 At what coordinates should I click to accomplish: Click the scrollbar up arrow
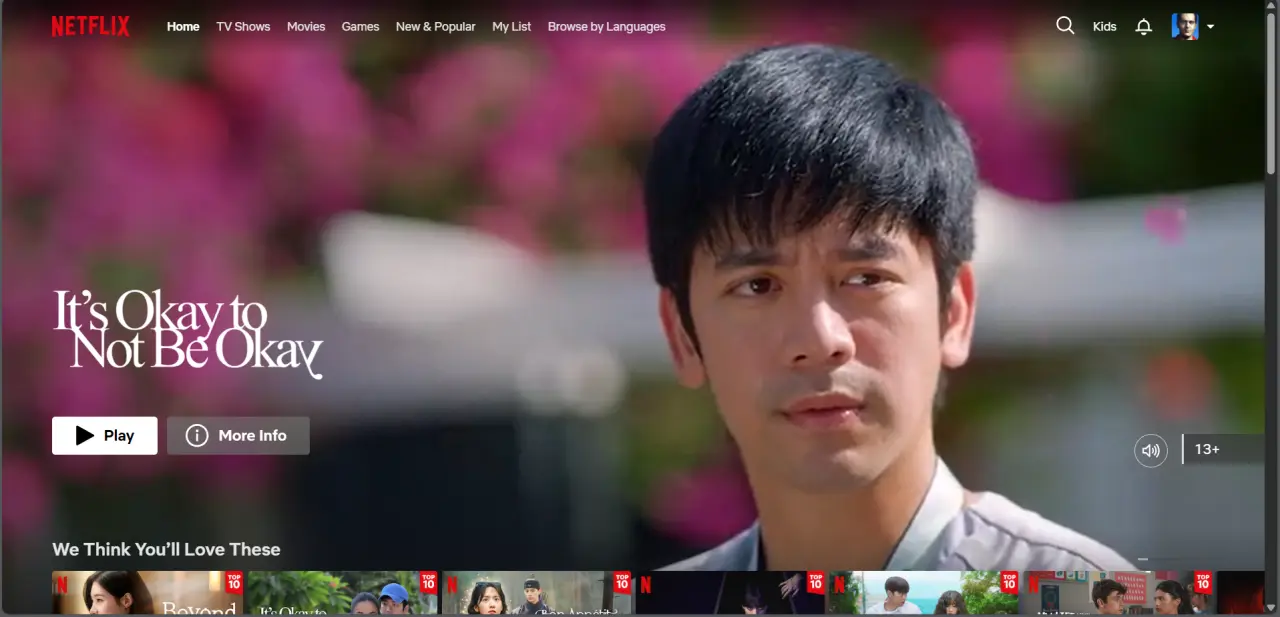click(x=1271, y=7)
